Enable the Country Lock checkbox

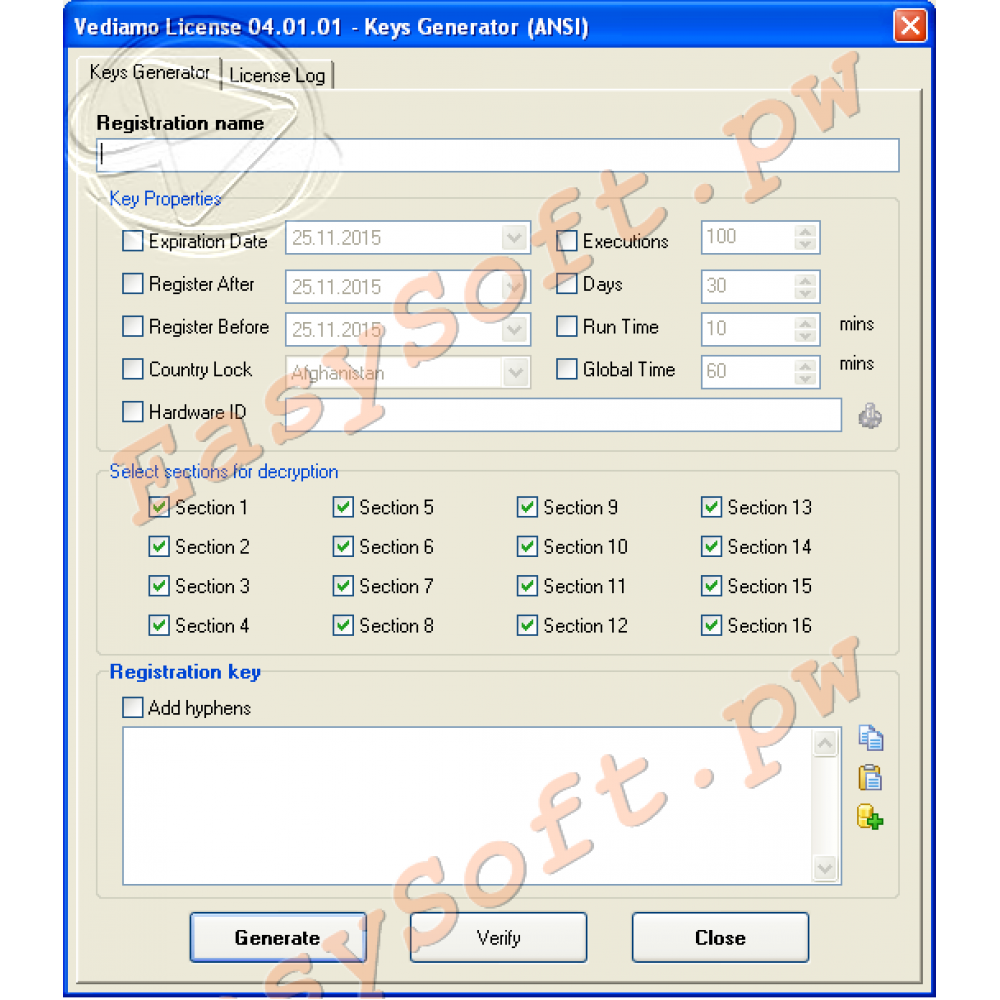(133, 369)
